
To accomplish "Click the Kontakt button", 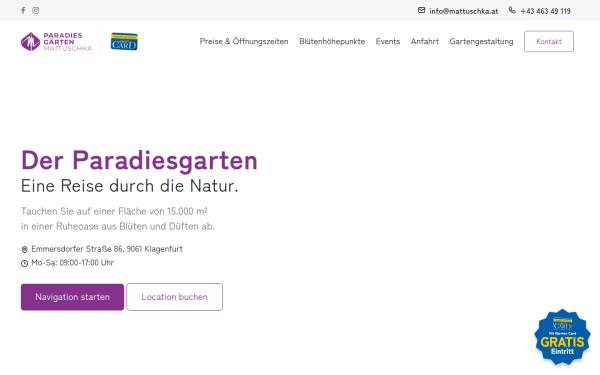I will pos(549,41).
